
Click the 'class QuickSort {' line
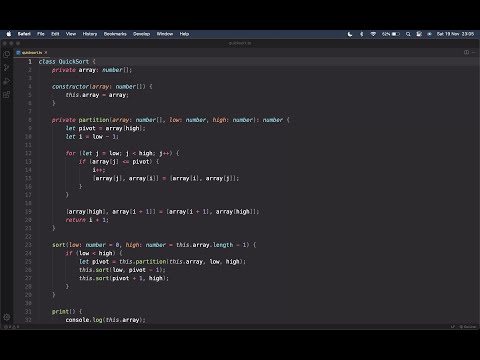click(67, 62)
